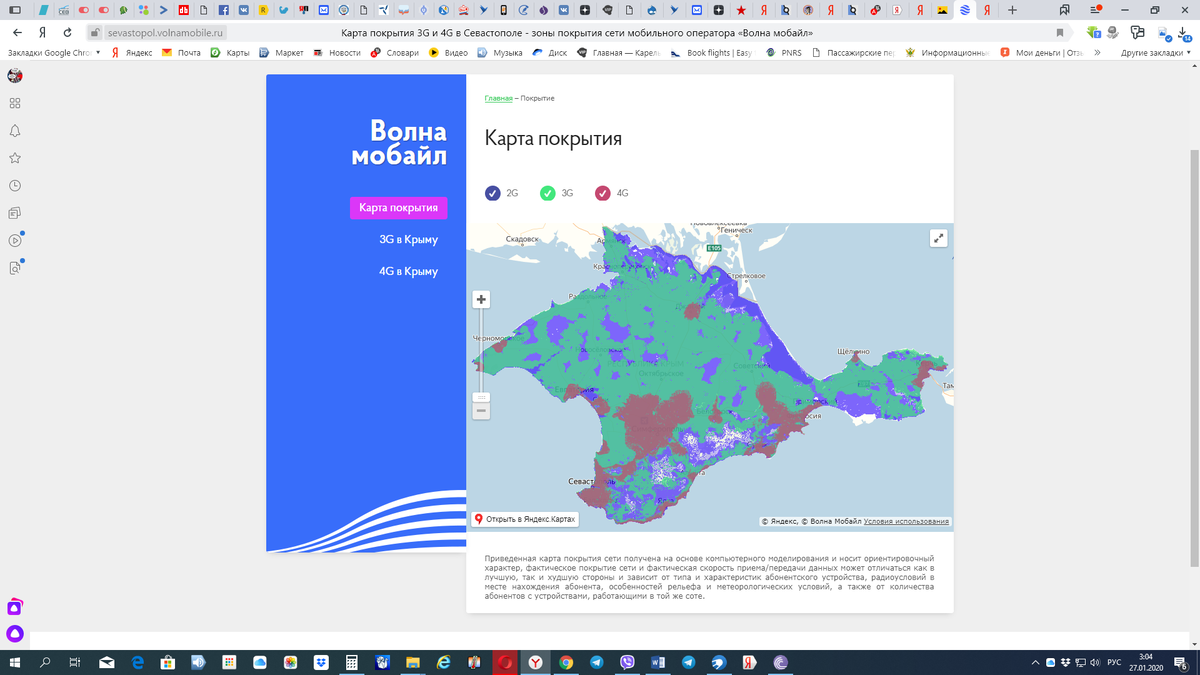This screenshot has width=1200, height=675.
Task: Reload the current page
Action: [68, 33]
